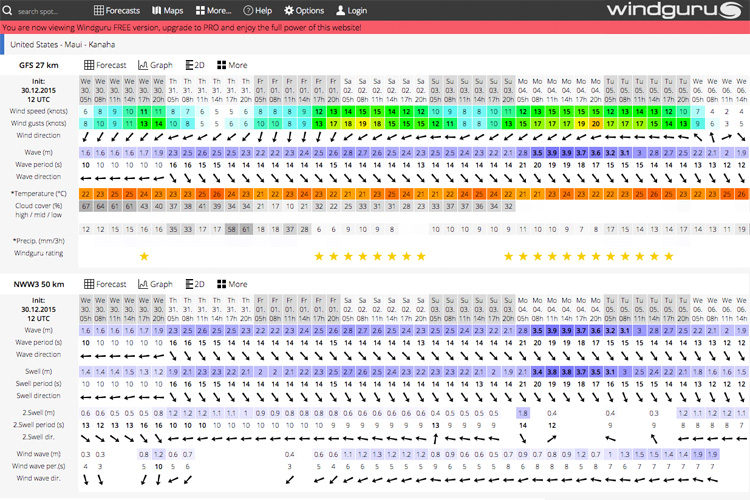Switch the GFS 27 km model to 2D view

195,65
